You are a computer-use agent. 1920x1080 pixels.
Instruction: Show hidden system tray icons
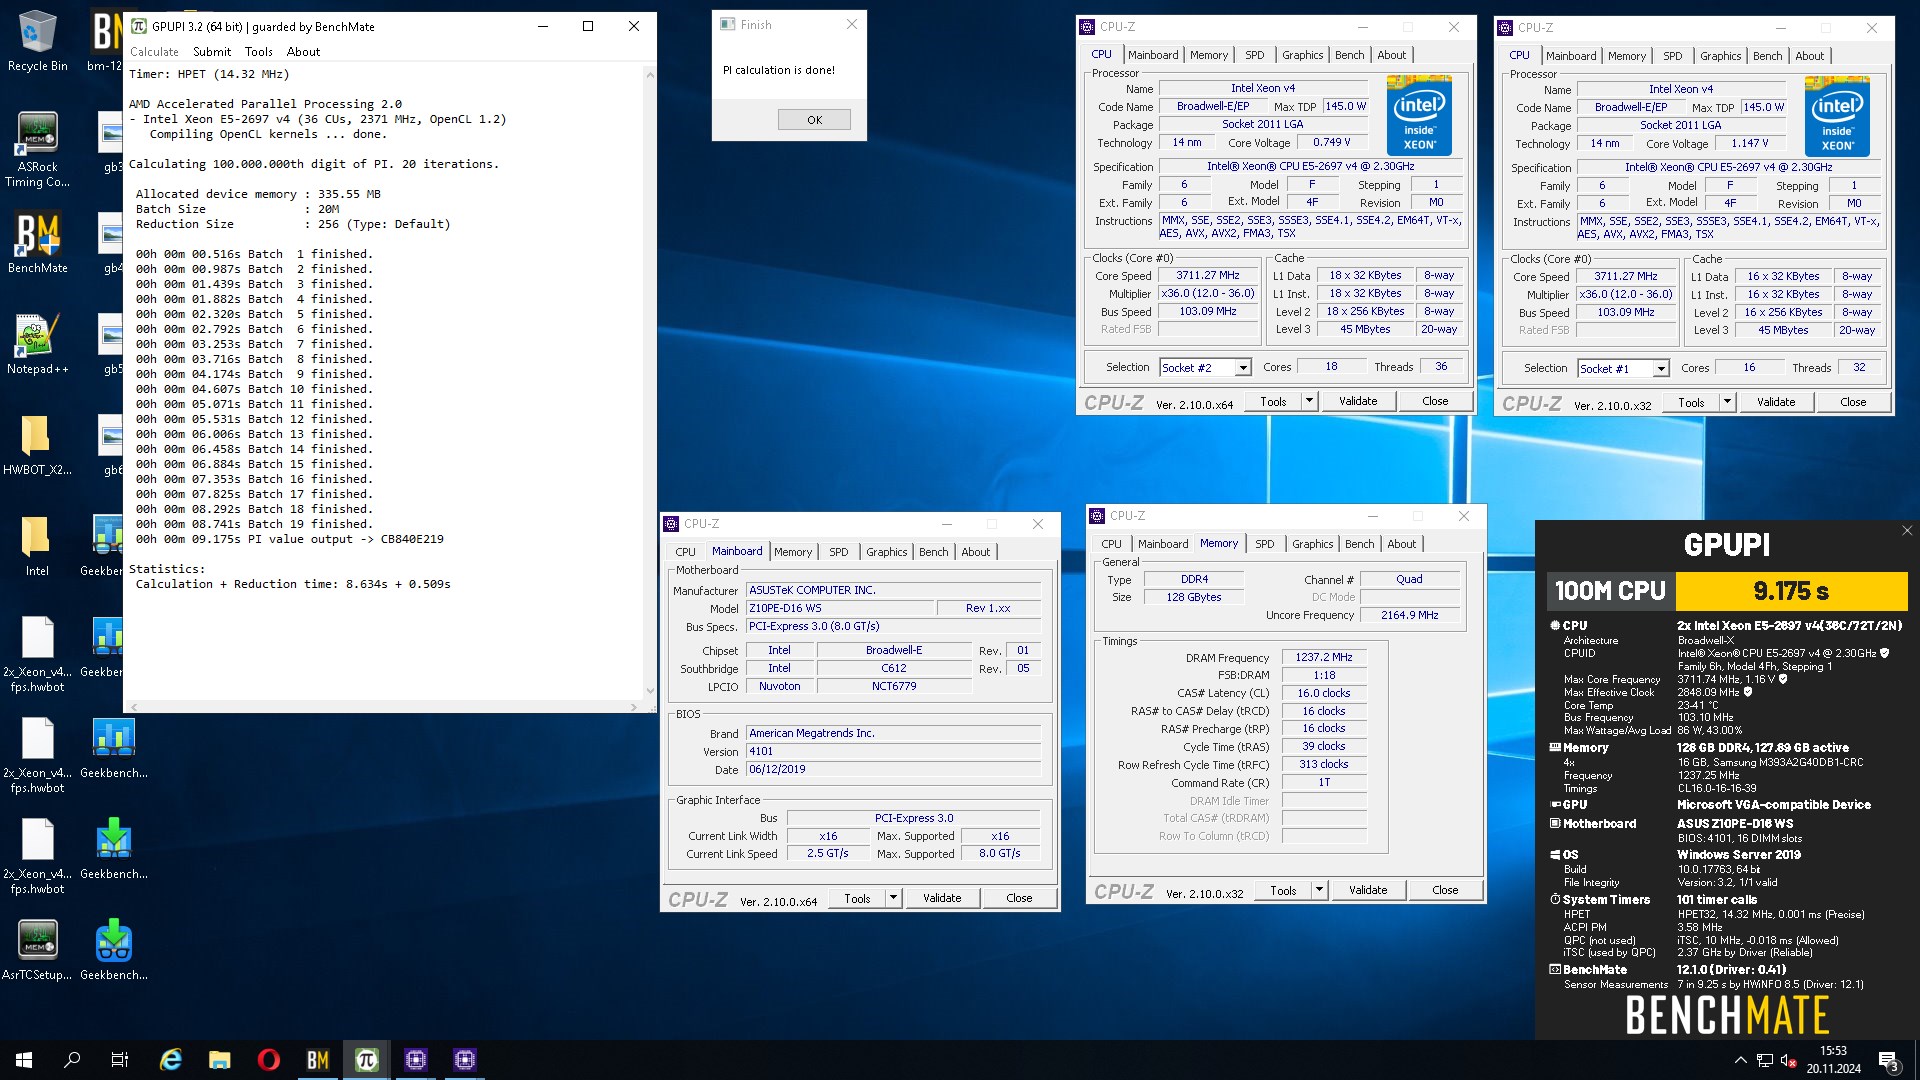point(1740,1061)
